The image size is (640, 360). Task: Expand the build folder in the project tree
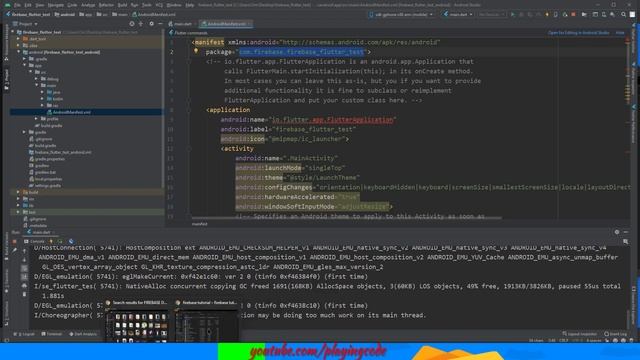tap(18, 192)
